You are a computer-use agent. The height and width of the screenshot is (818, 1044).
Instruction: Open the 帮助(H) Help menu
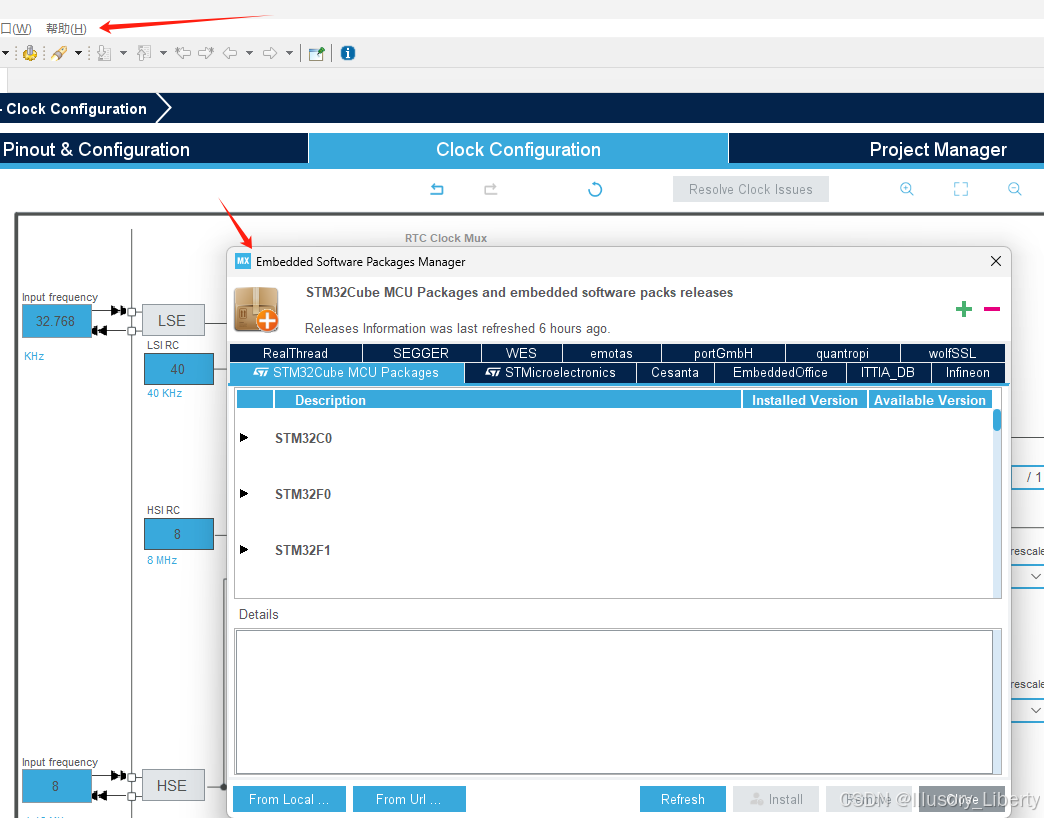[66, 29]
